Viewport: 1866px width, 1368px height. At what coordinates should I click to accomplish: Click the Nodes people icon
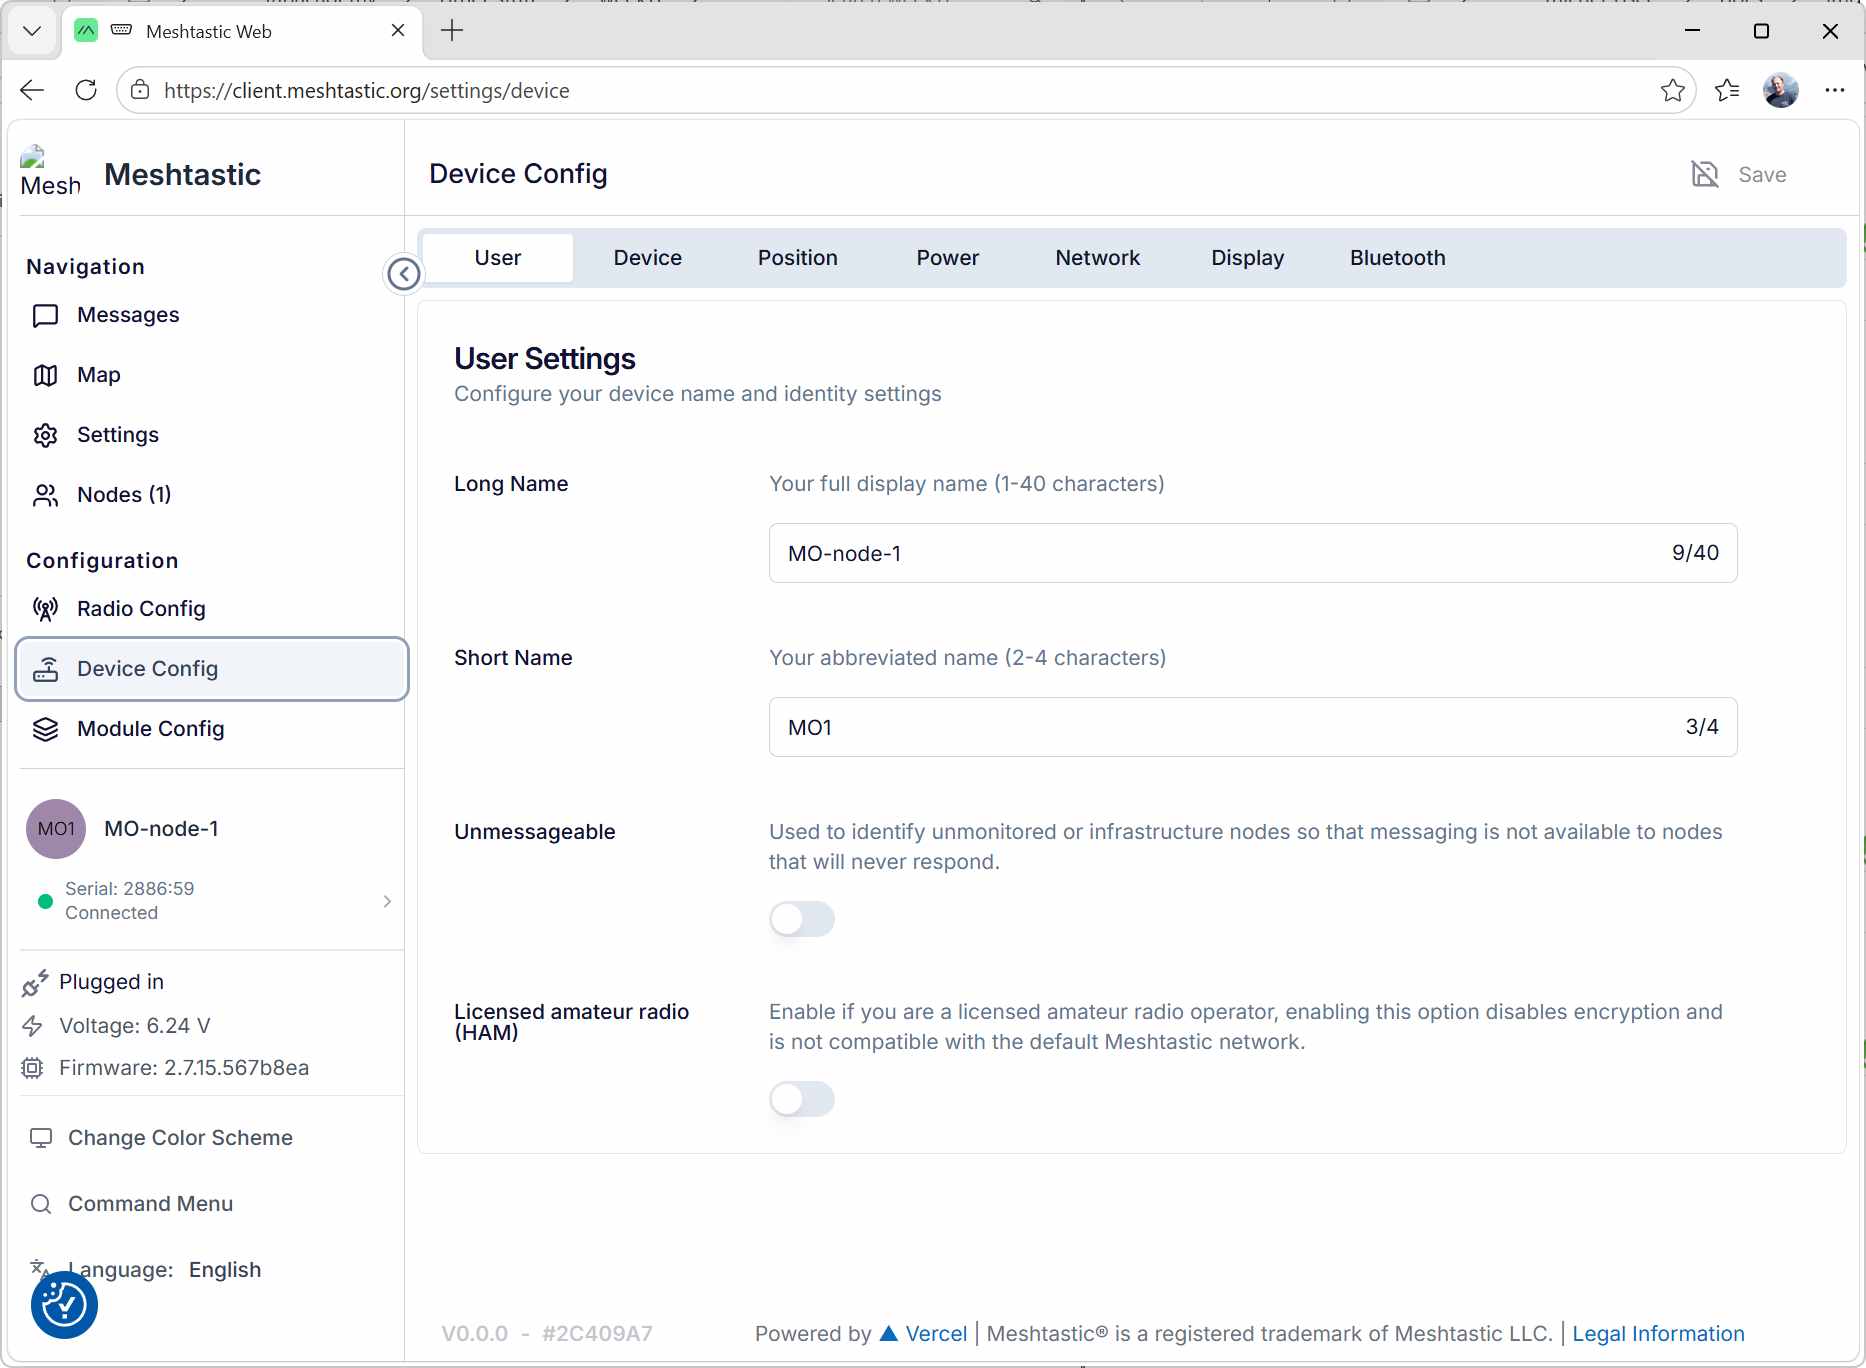(45, 495)
